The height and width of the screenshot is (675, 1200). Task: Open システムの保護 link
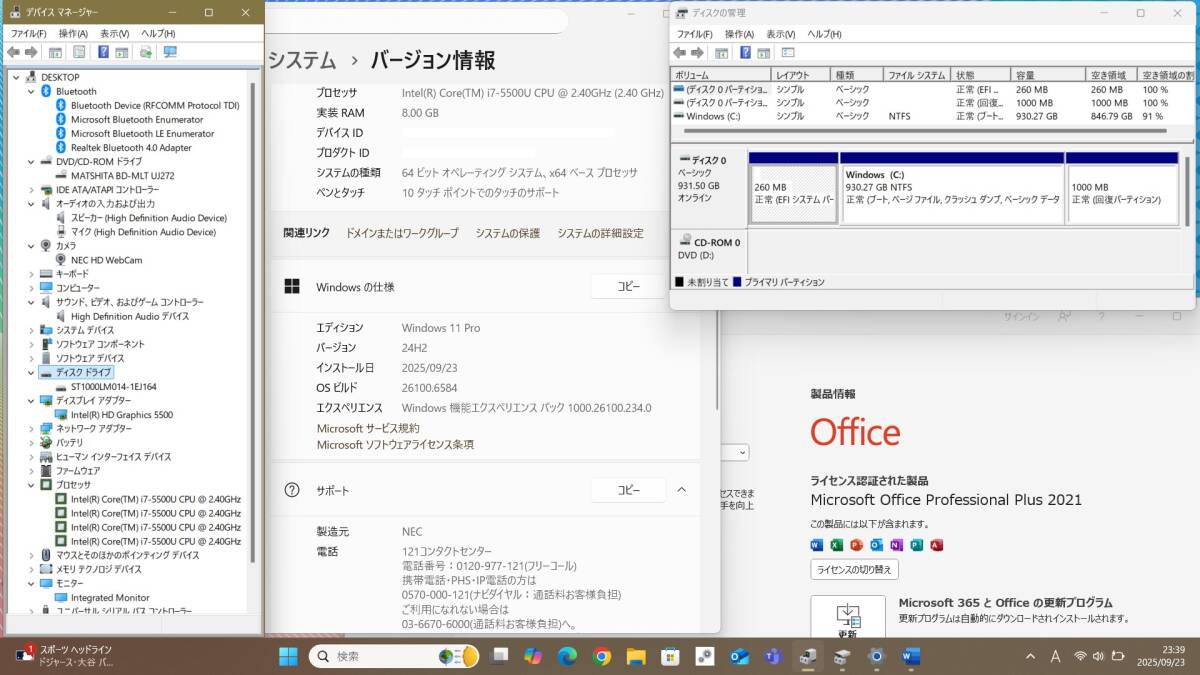point(507,233)
